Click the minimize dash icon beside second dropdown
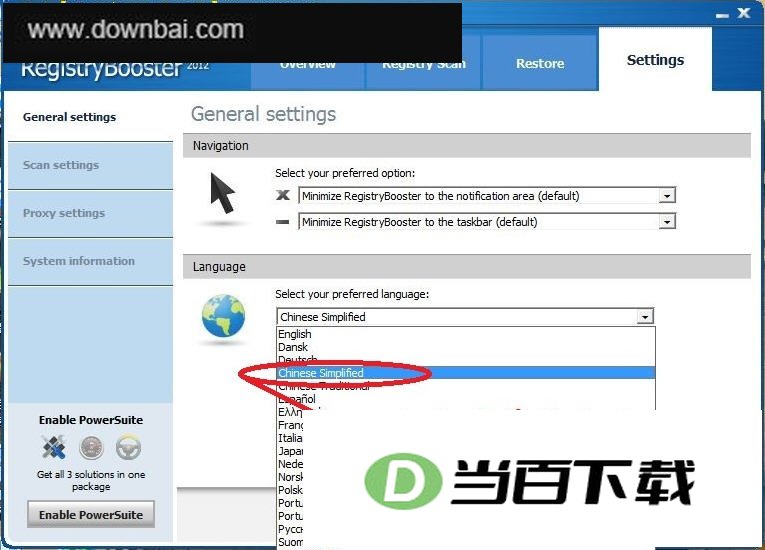 282,222
